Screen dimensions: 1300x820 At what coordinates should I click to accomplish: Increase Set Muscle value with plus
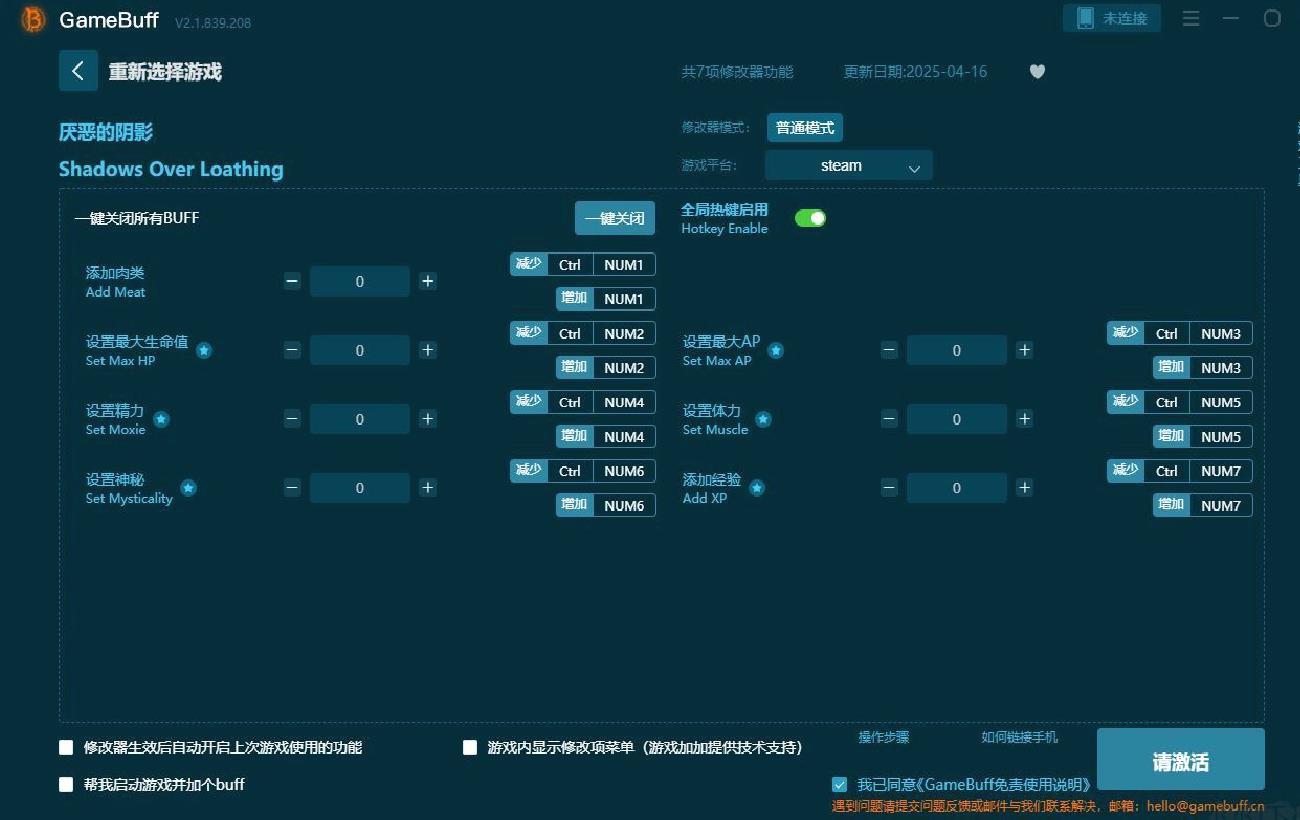click(1025, 420)
